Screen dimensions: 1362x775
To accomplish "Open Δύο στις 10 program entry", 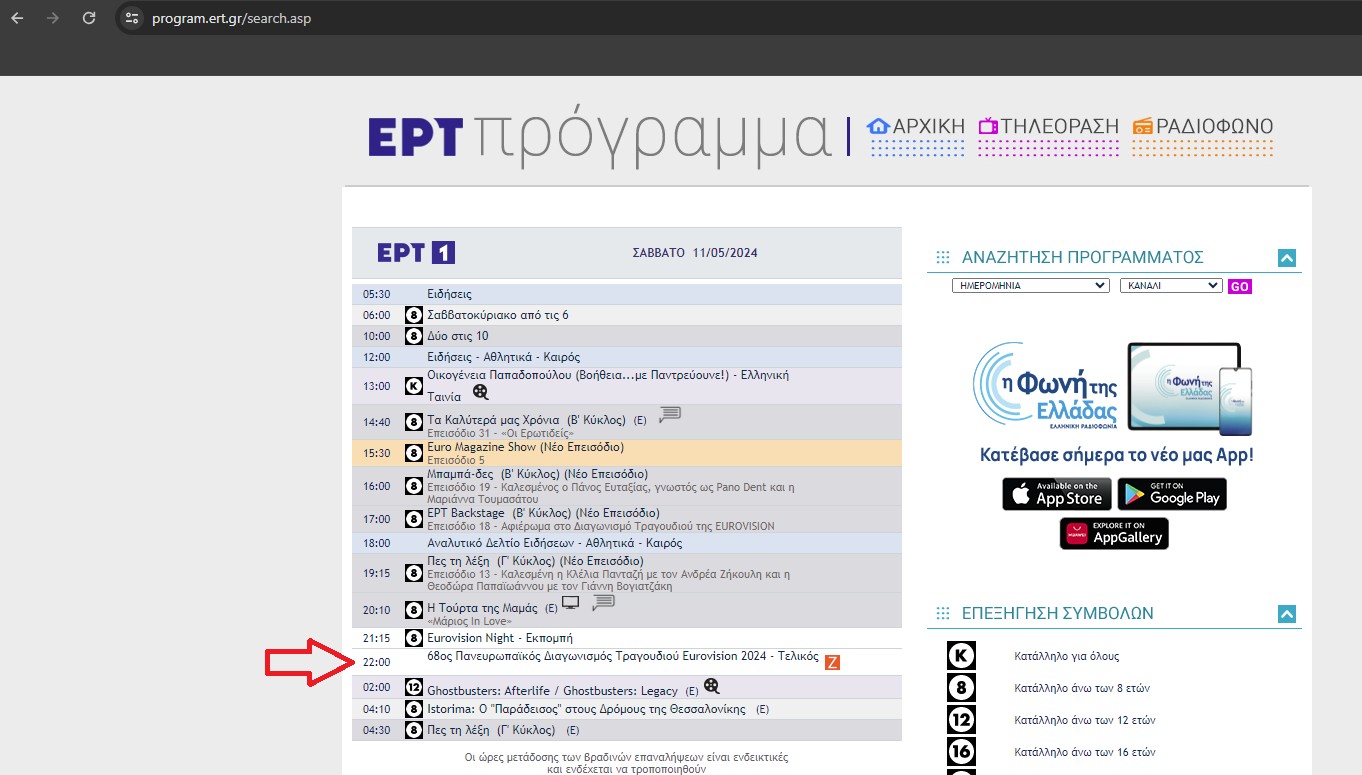I will click(458, 336).
